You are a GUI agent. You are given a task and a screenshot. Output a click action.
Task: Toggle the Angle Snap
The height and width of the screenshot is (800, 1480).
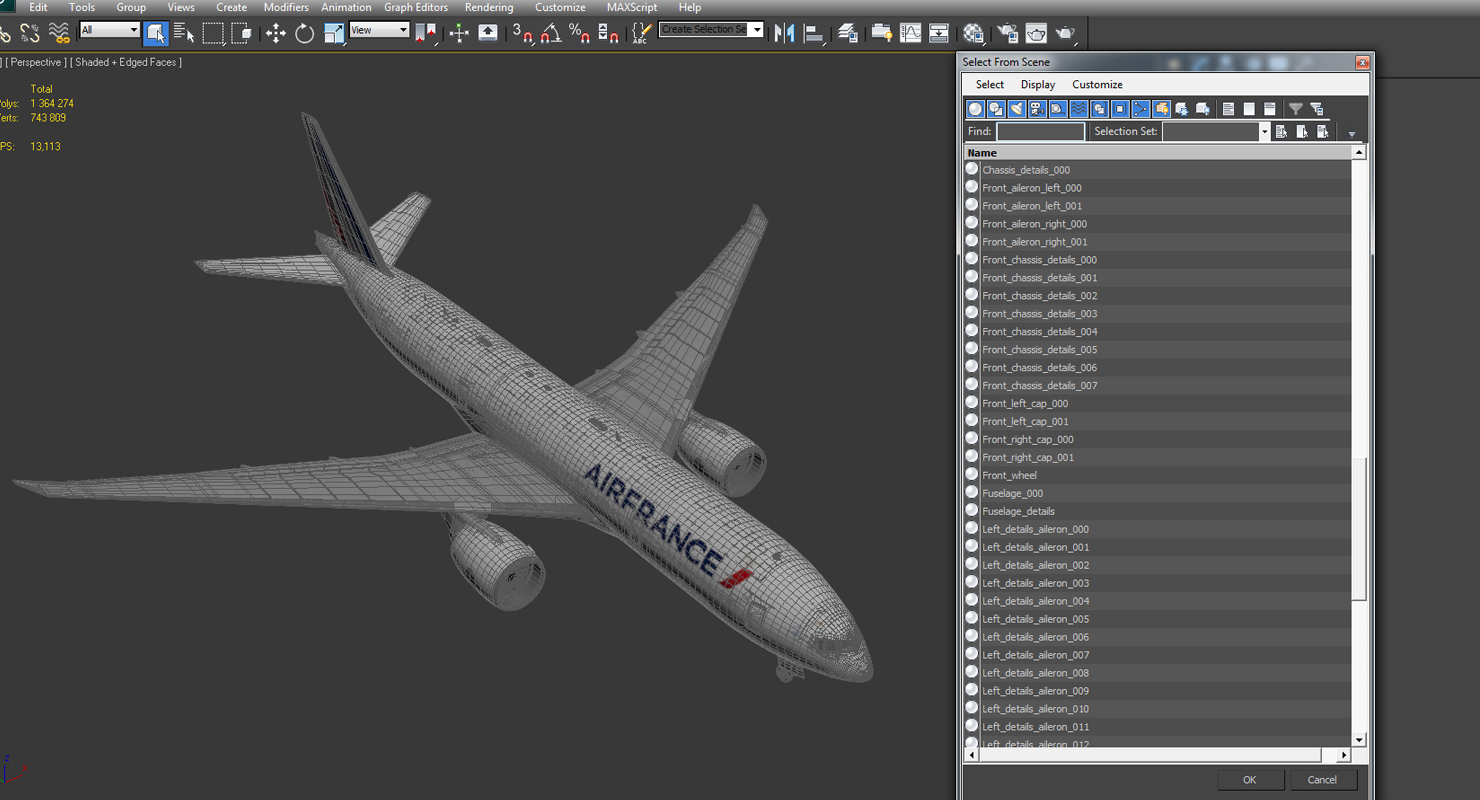[550, 33]
